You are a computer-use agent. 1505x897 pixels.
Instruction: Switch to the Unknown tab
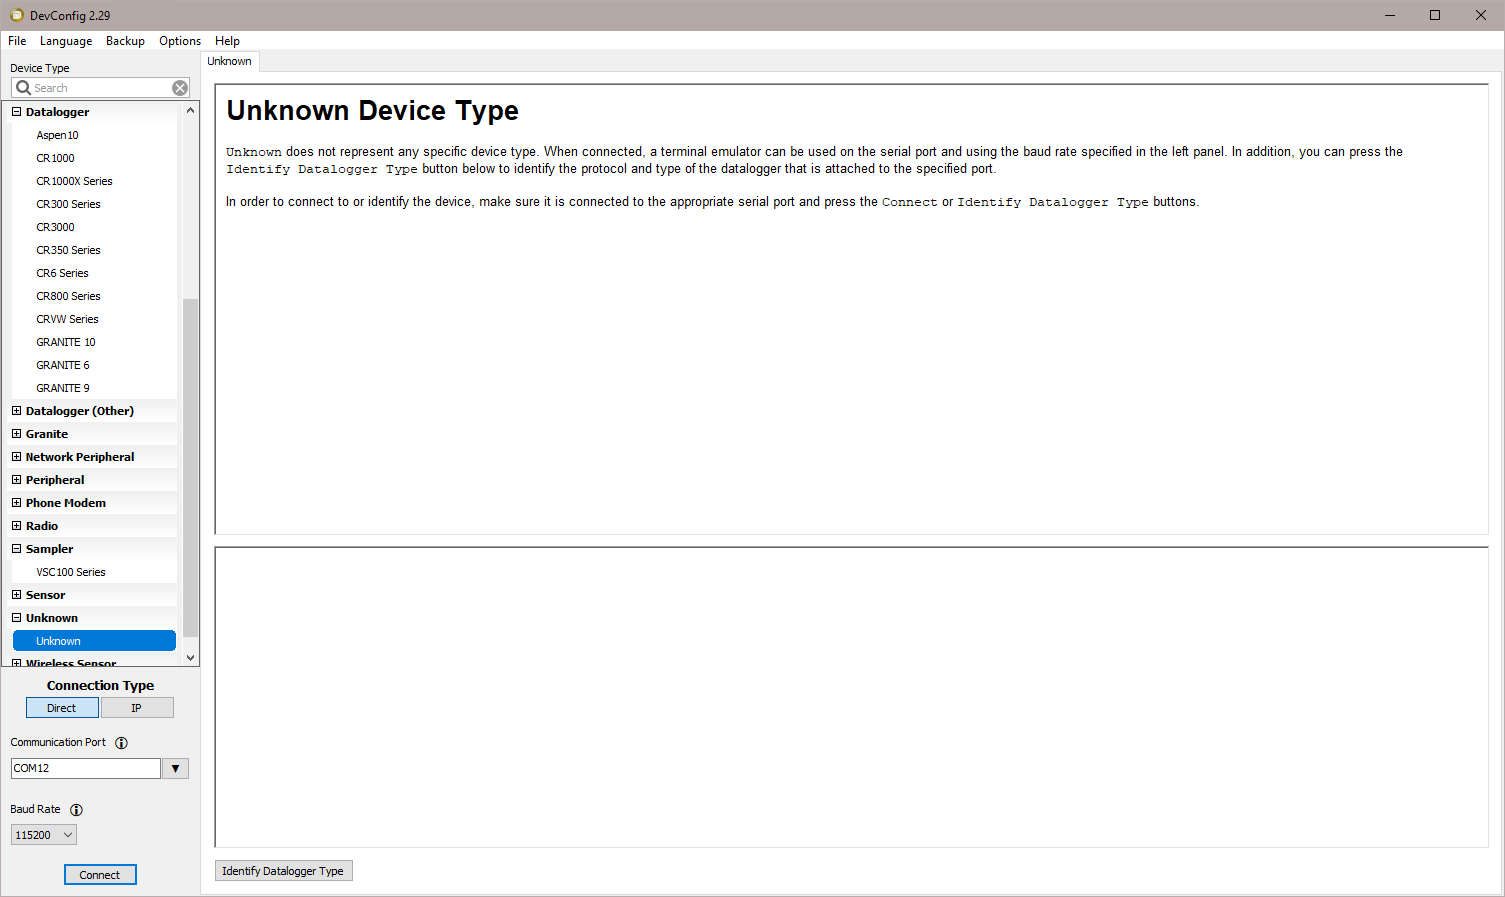pos(229,61)
